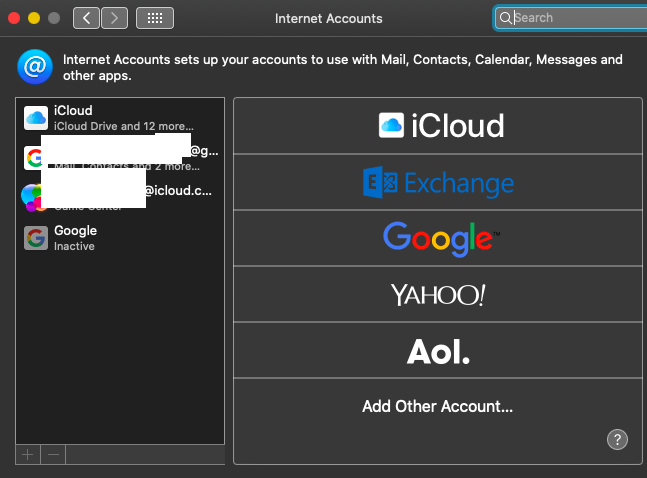The image size is (647, 478).
Task: Go back with the left arrow button
Action: [86, 18]
